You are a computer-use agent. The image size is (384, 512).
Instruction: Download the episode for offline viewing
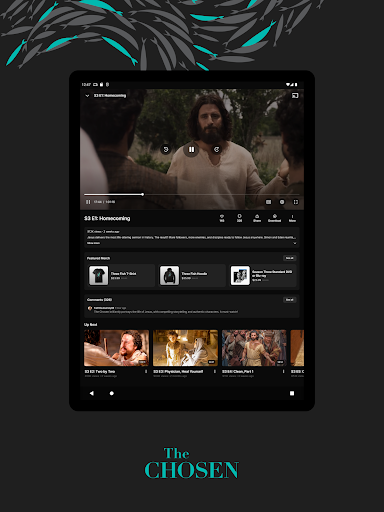pyautogui.click(x=275, y=218)
